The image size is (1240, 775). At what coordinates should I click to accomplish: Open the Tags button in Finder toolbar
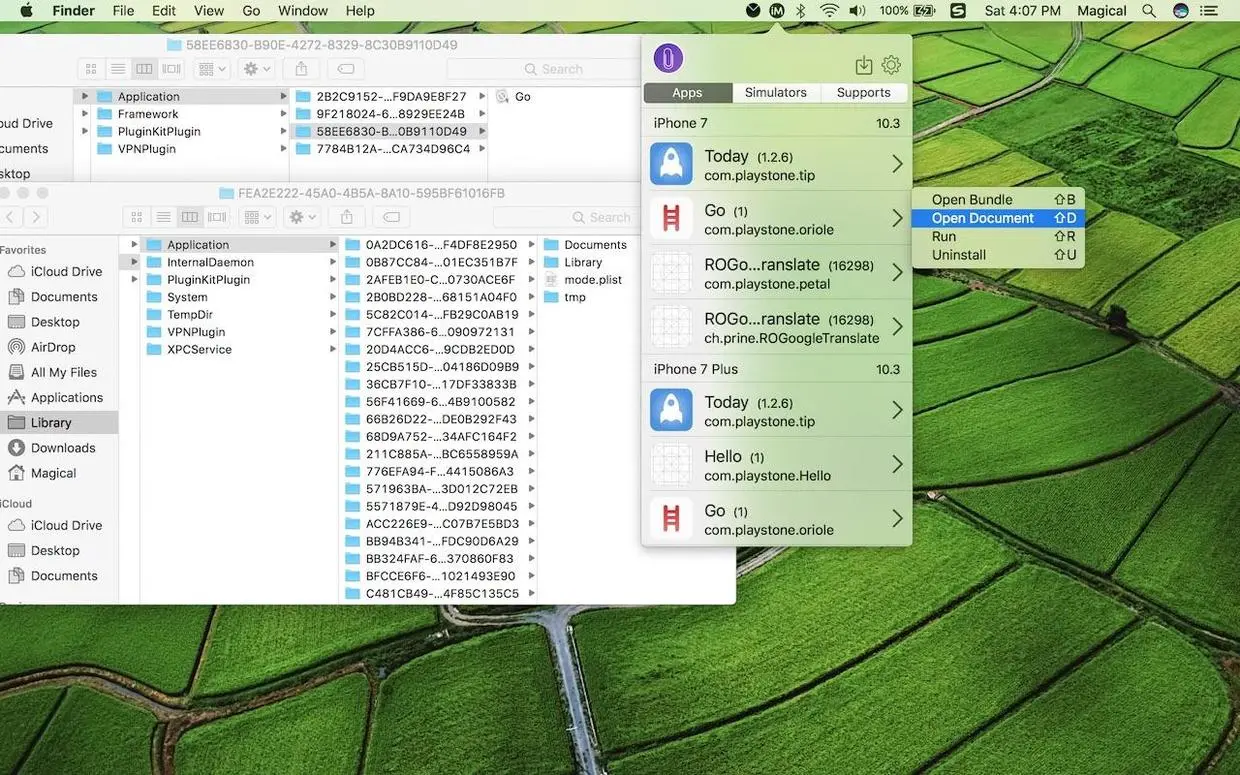pyautogui.click(x=345, y=68)
